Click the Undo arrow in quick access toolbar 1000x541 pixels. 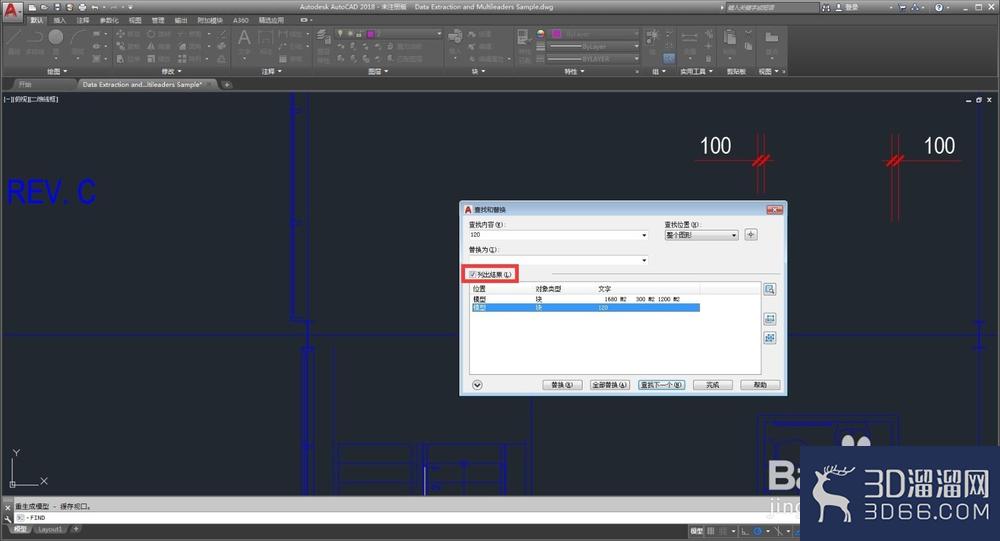click(x=95, y=7)
